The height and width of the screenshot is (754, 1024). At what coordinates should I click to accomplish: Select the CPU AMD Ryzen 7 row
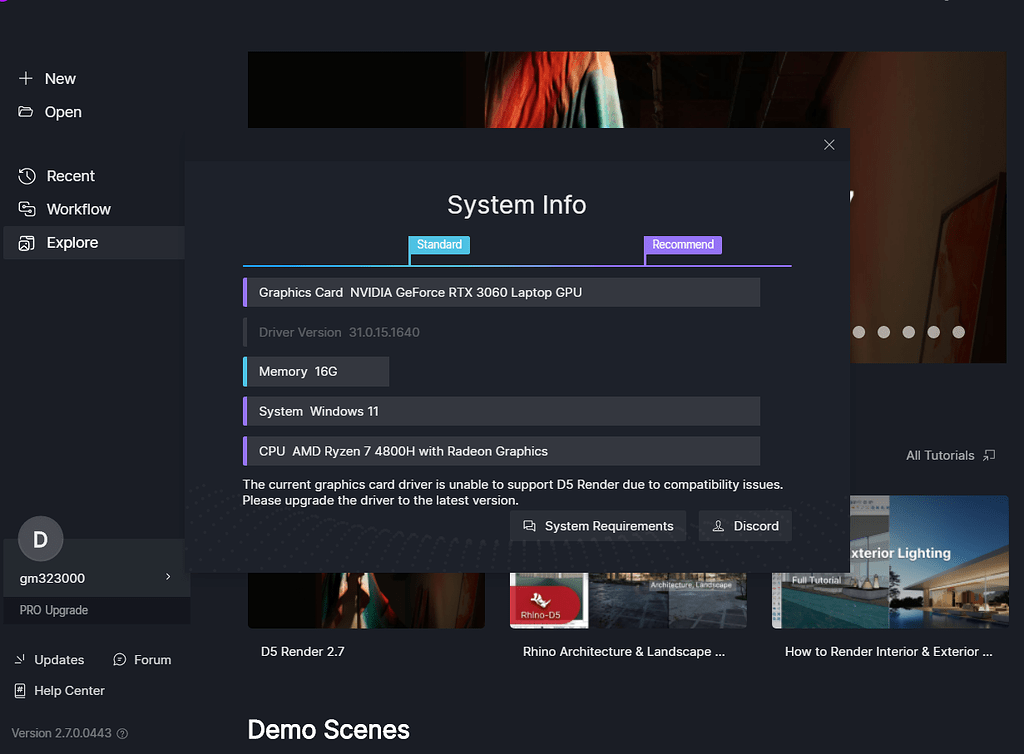[502, 451]
